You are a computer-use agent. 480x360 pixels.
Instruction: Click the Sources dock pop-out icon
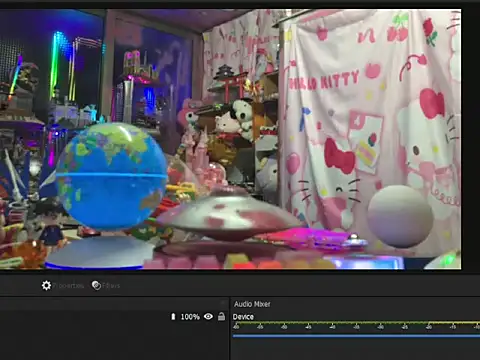[224, 303]
